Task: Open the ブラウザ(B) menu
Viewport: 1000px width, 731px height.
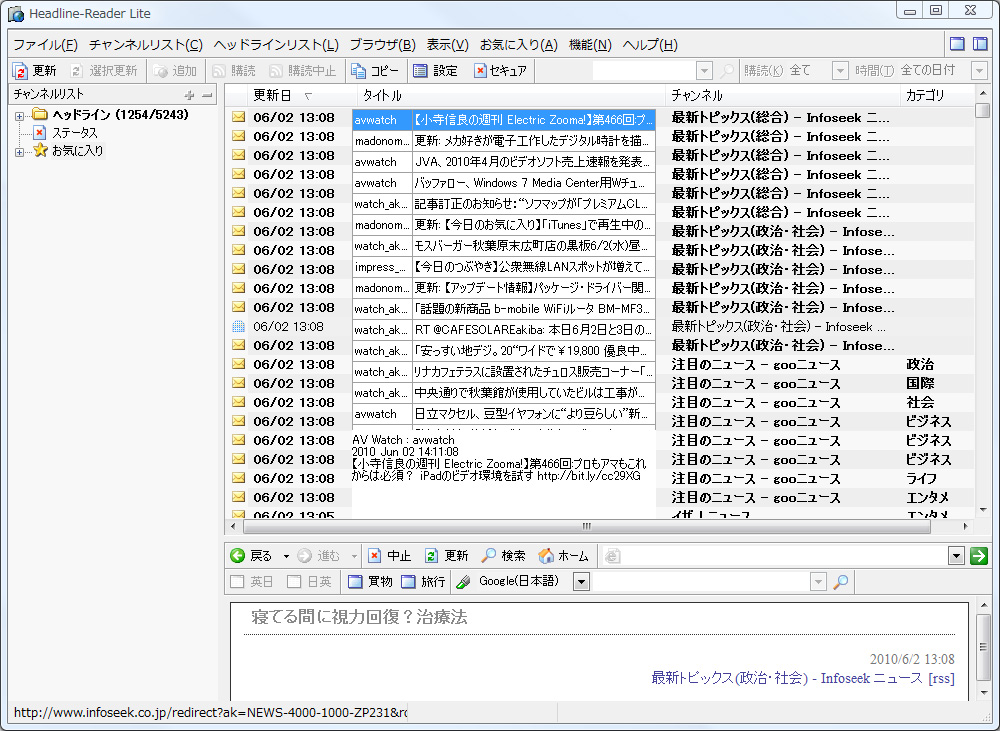Action: (383, 45)
